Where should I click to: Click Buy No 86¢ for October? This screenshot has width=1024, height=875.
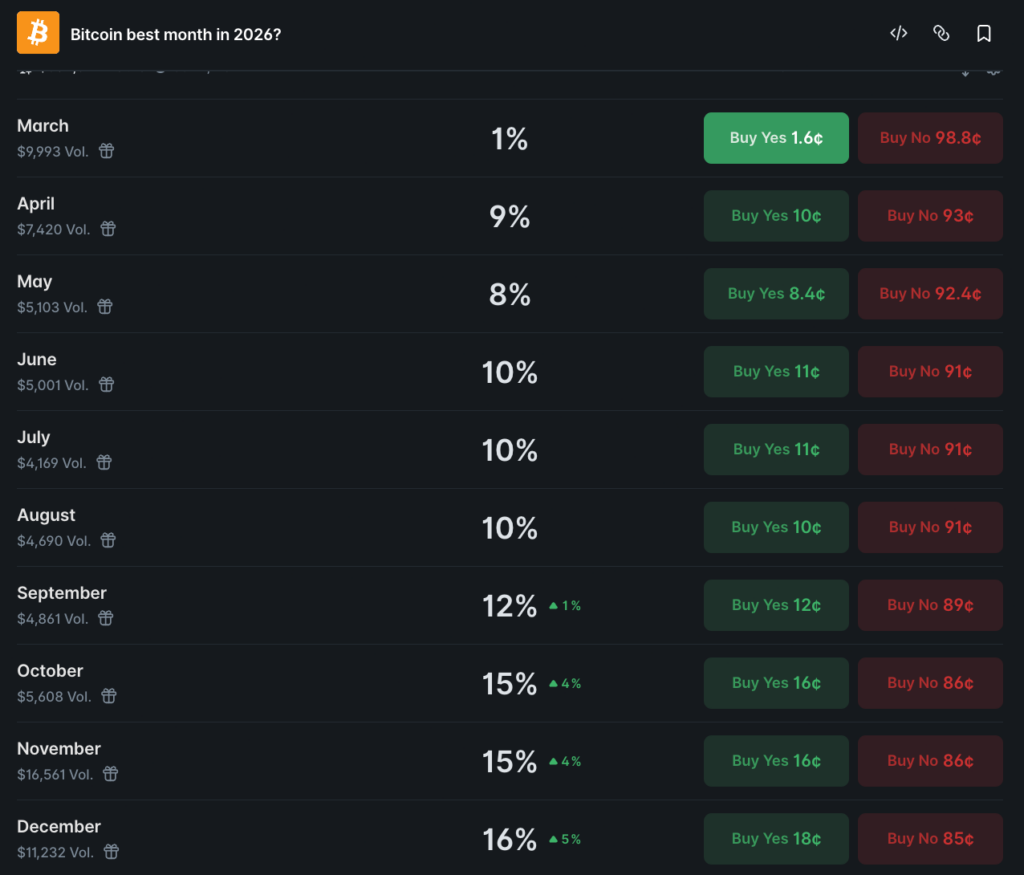(930, 682)
